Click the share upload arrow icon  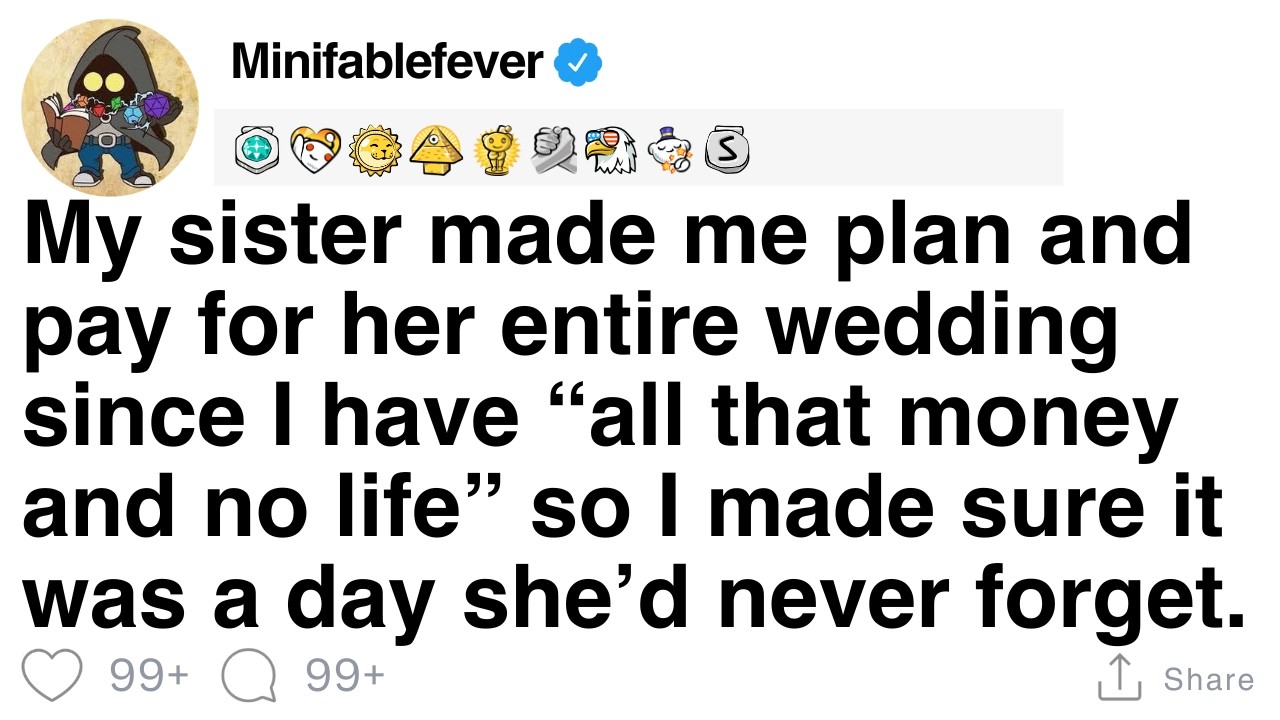tap(1120, 677)
